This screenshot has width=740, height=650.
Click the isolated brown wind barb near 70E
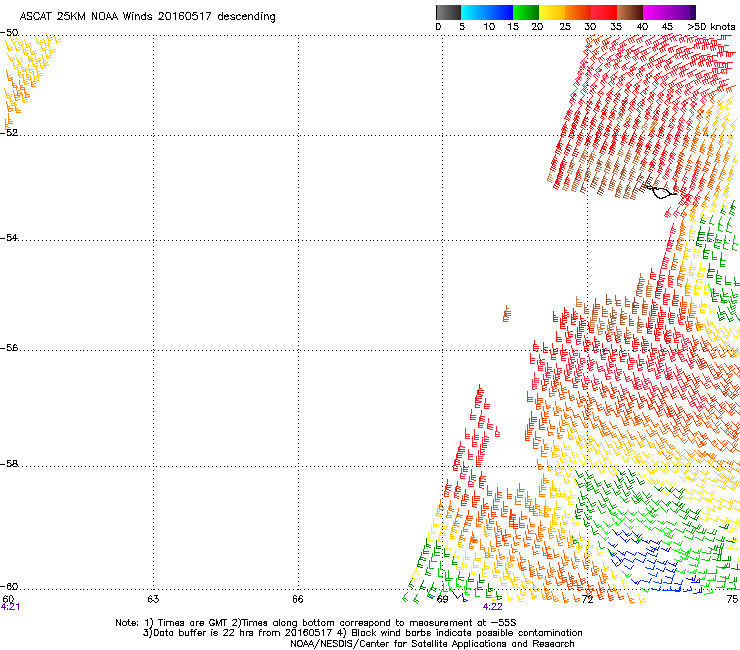pos(506,313)
